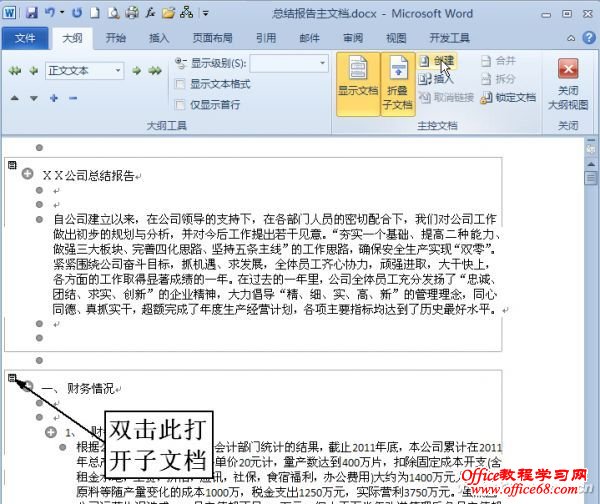Viewport: 600px width, 504px height.
Task: Click the fx formula icon in quick access toolbar
Action: (x=150, y=13)
